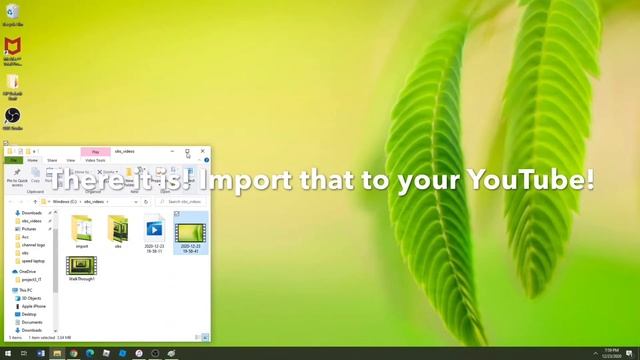Select the obs folder thumbnail
640x360 pixels.
118,231
